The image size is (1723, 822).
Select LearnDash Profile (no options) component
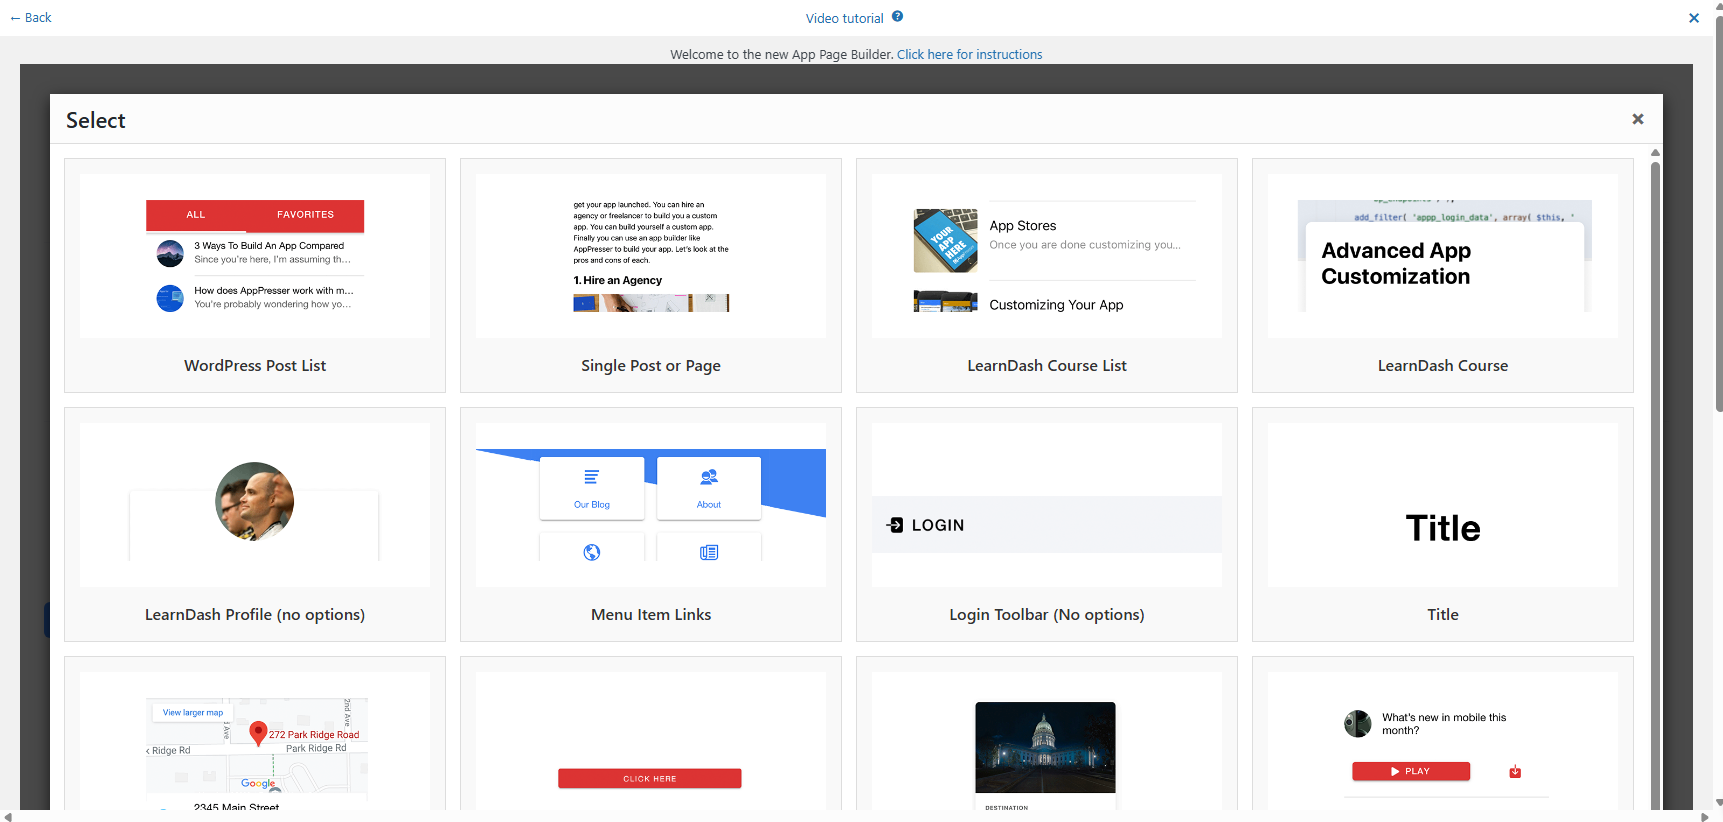coord(255,524)
